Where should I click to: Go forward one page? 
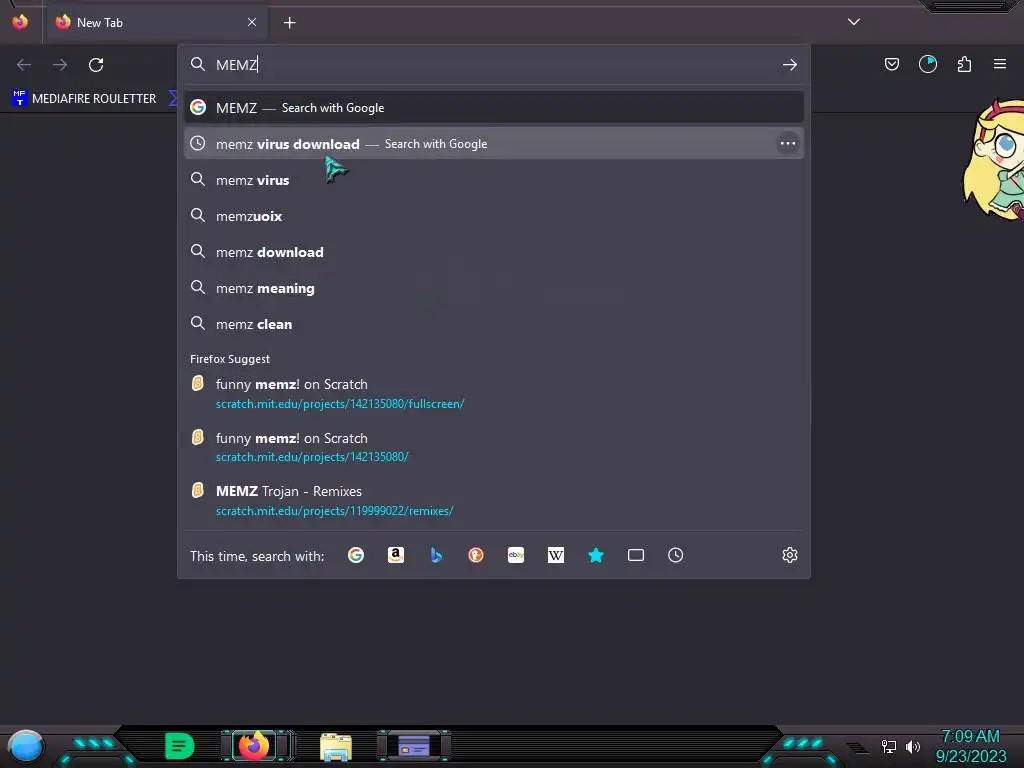coord(60,65)
